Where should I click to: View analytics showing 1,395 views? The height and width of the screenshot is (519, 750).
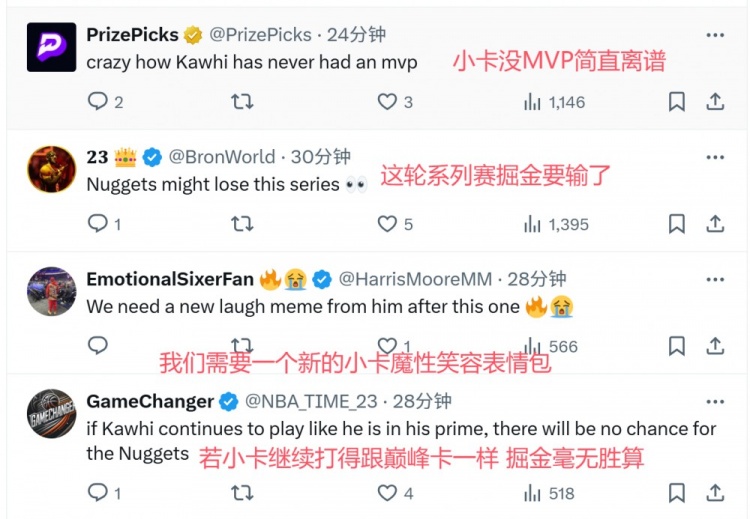tap(556, 224)
